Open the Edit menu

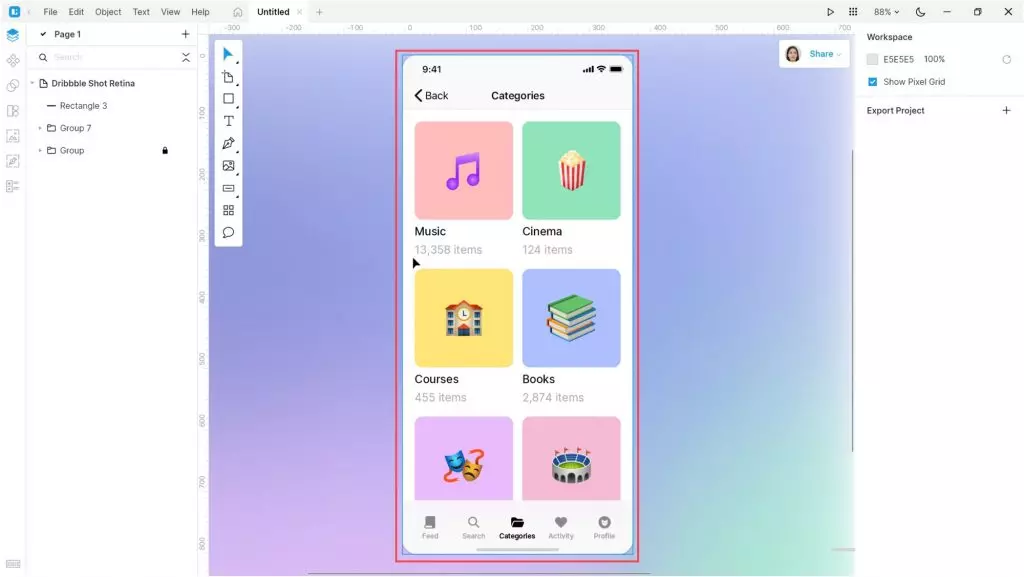point(76,12)
